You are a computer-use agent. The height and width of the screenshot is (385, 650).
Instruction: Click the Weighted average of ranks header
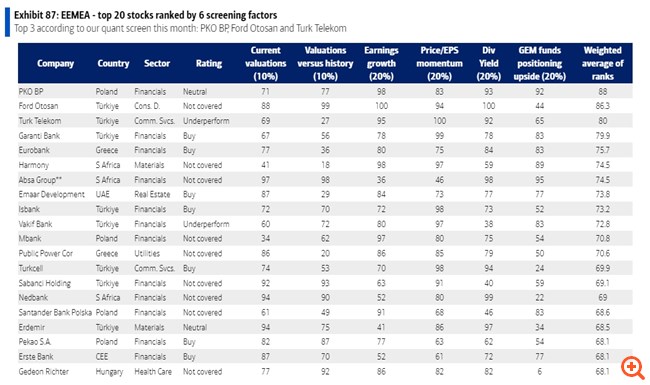[x=602, y=63]
